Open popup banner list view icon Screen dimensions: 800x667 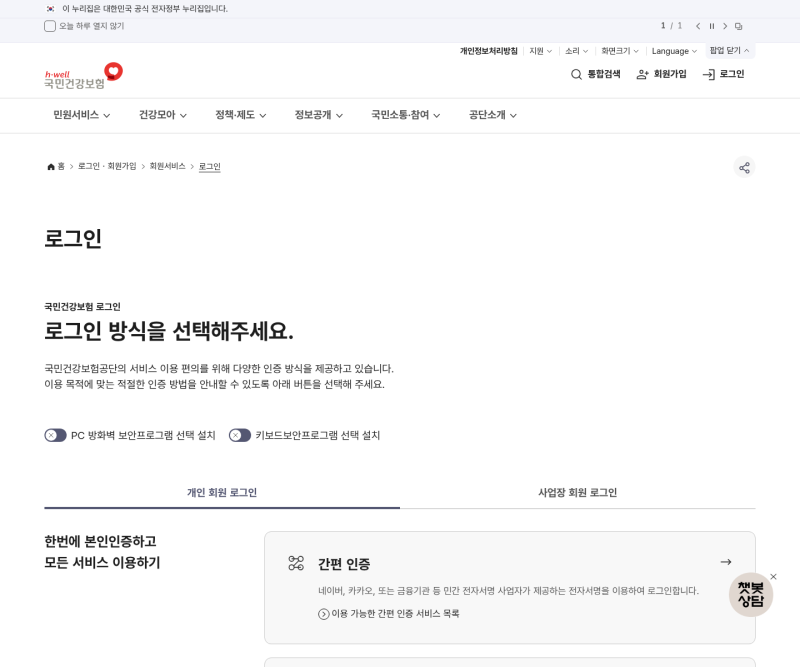[x=739, y=26]
